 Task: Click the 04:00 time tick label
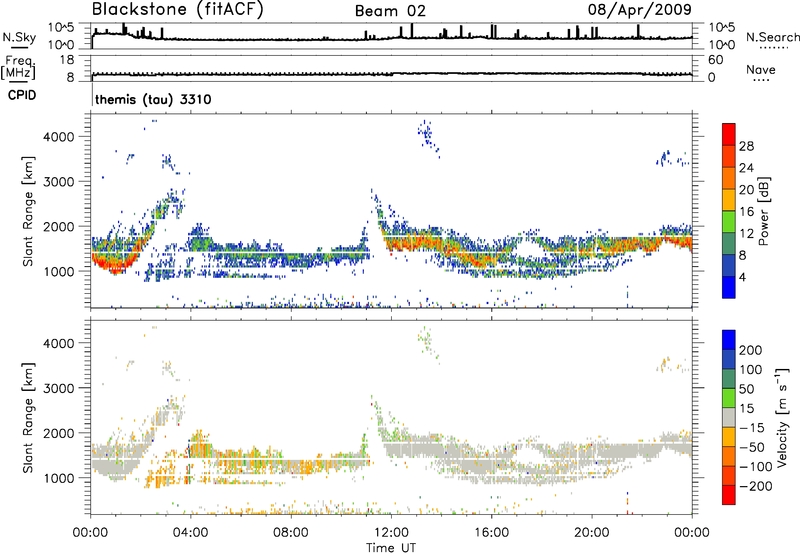click(190, 533)
